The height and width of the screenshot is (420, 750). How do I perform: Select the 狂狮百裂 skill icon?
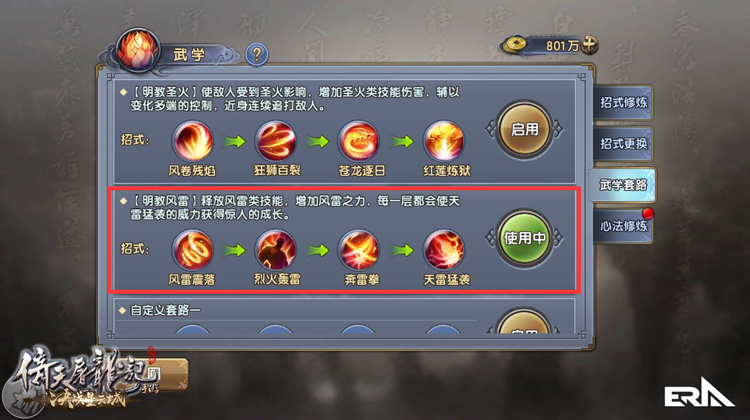point(276,142)
